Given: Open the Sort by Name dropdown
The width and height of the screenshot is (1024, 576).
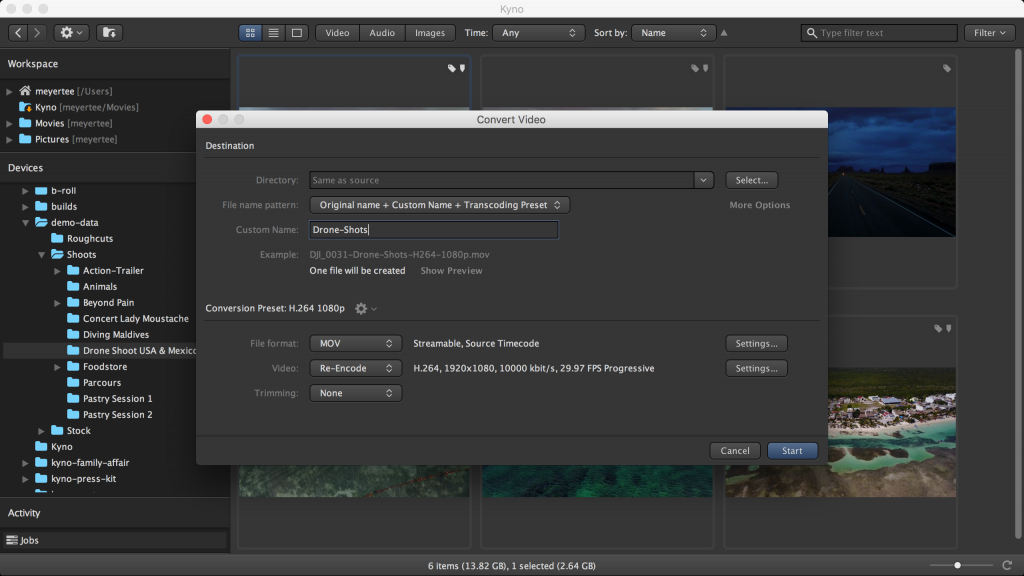Looking at the screenshot, I should point(673,32).
